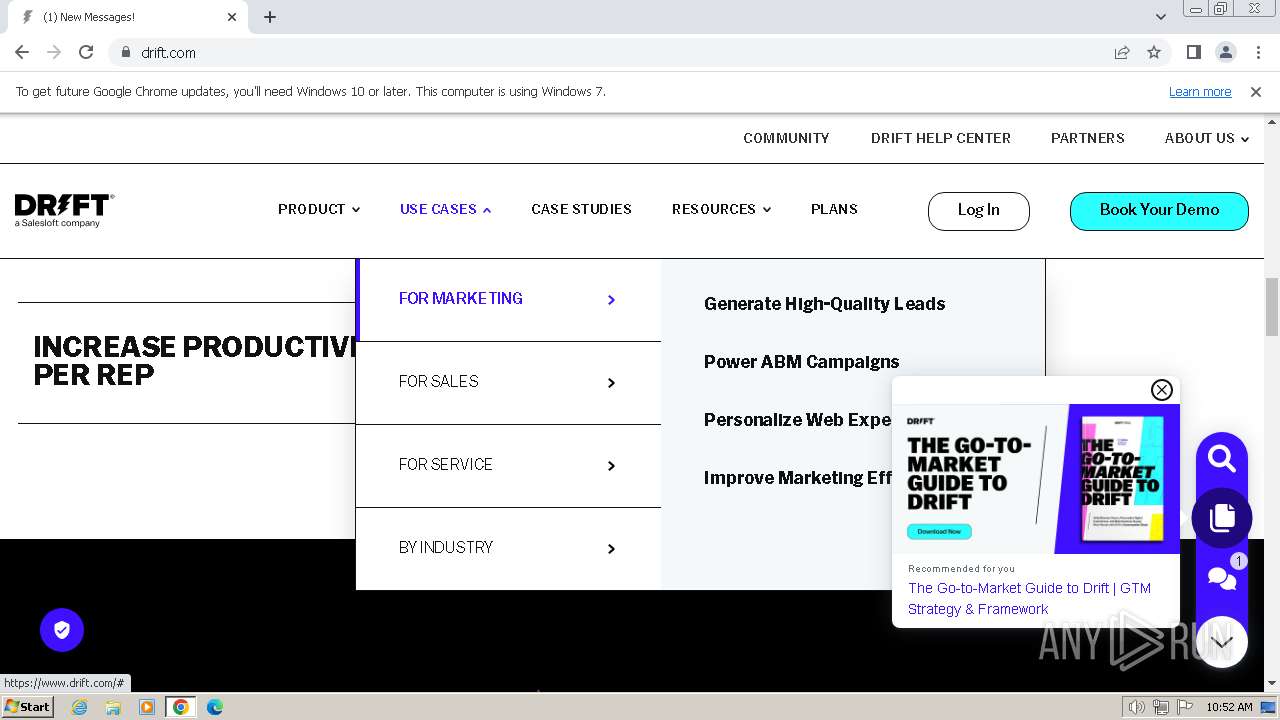Expand the PRODUCT dropdown menu
Viewport: 1280px width, 720px height.
[319, 209]
